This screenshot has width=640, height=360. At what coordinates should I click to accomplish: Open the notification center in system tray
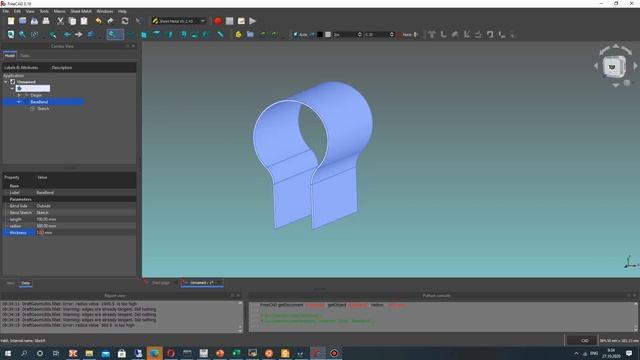click(x=629, y=353)
